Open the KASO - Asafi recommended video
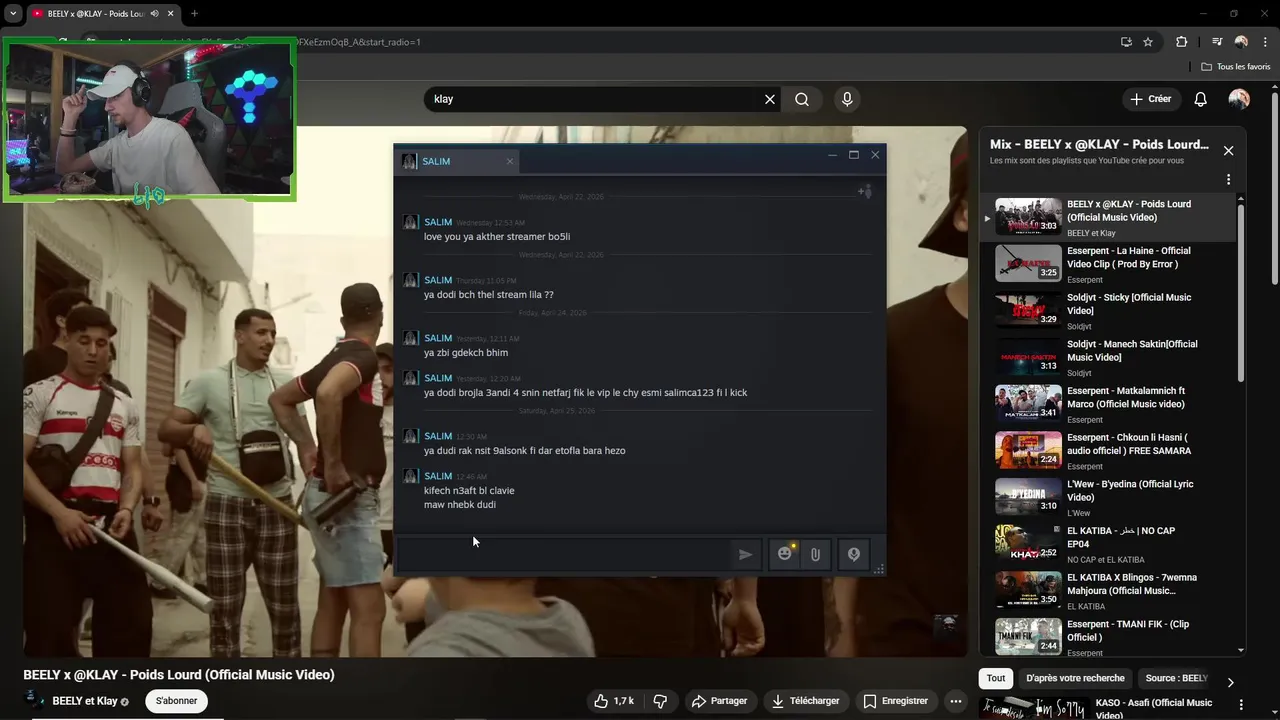Viewport: 1280px width, 720px height. [1110, 708]
